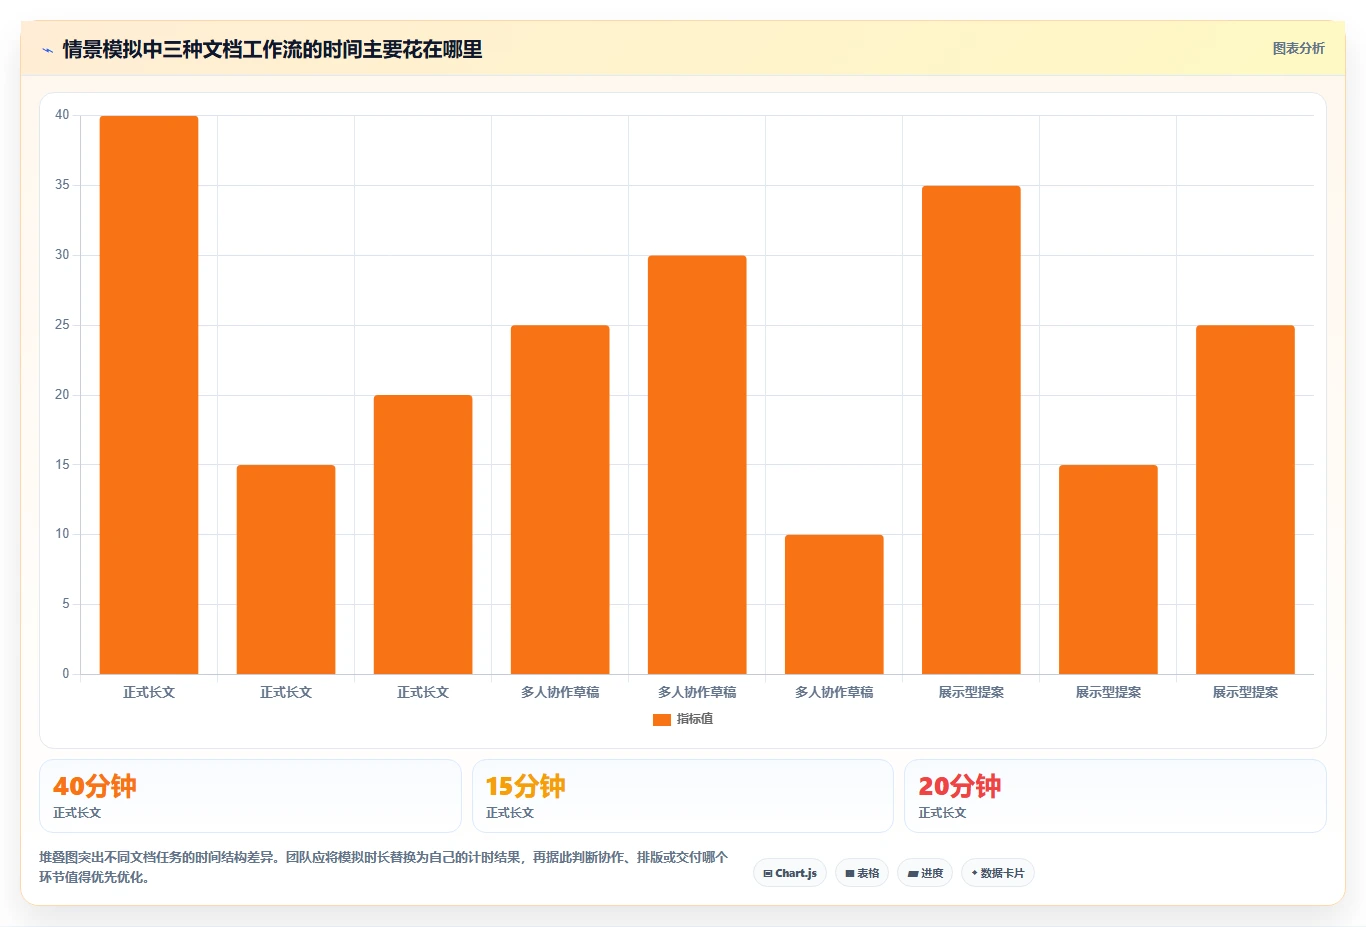Open the 图表分析 label in header

(1298, 48)
